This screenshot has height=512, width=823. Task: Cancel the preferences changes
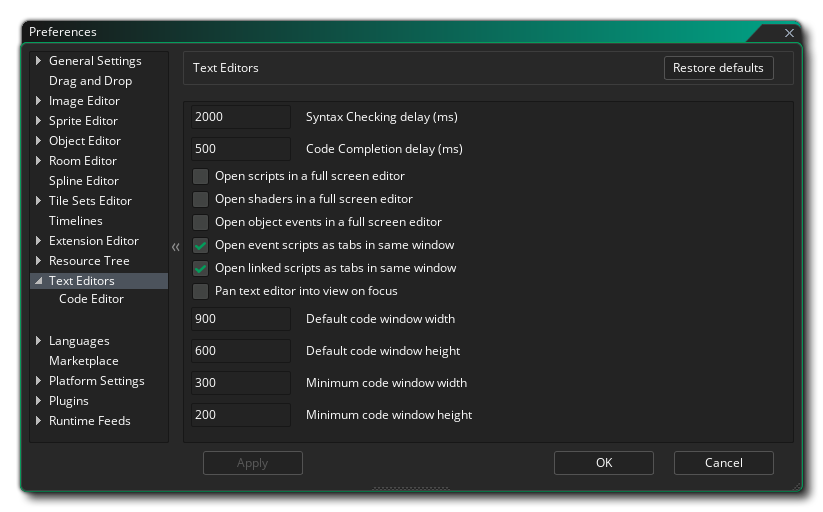(723, 463)
